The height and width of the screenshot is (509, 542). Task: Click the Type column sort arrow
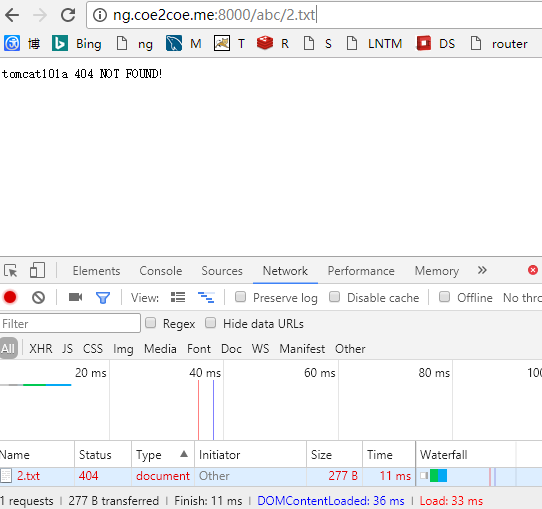pos(184,454)
